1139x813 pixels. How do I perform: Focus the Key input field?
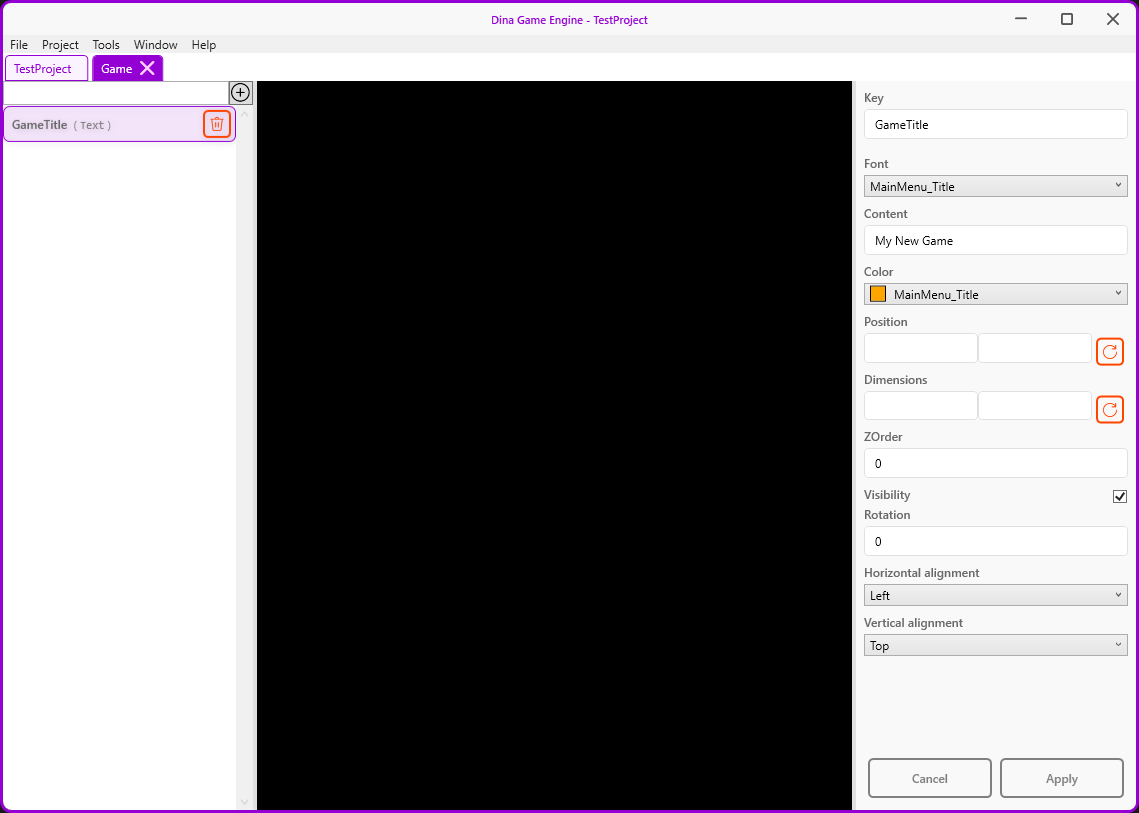(x=995, y=124)
